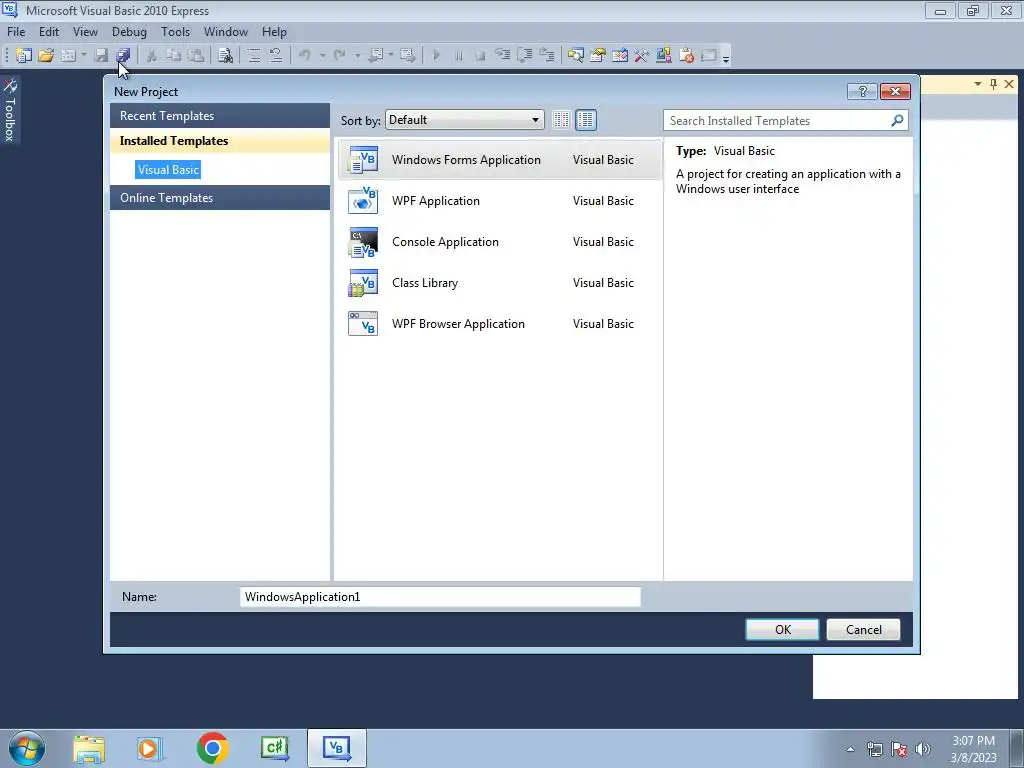Expand Online Templates section
This screenshot has height=768, width=1024.
pos(219,198)
